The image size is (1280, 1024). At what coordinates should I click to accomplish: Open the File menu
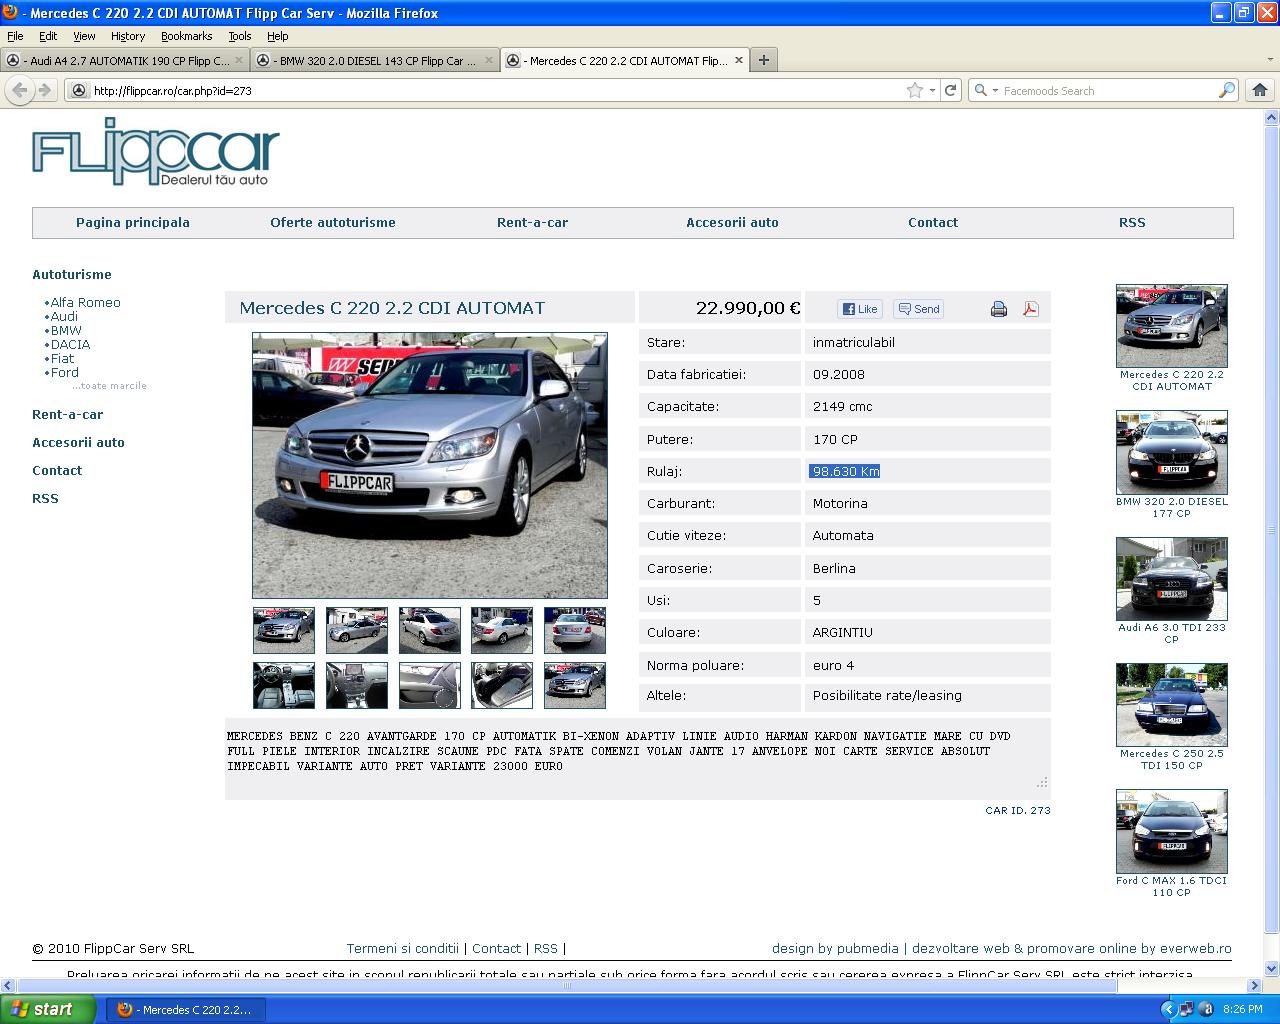tap(15, 36)
